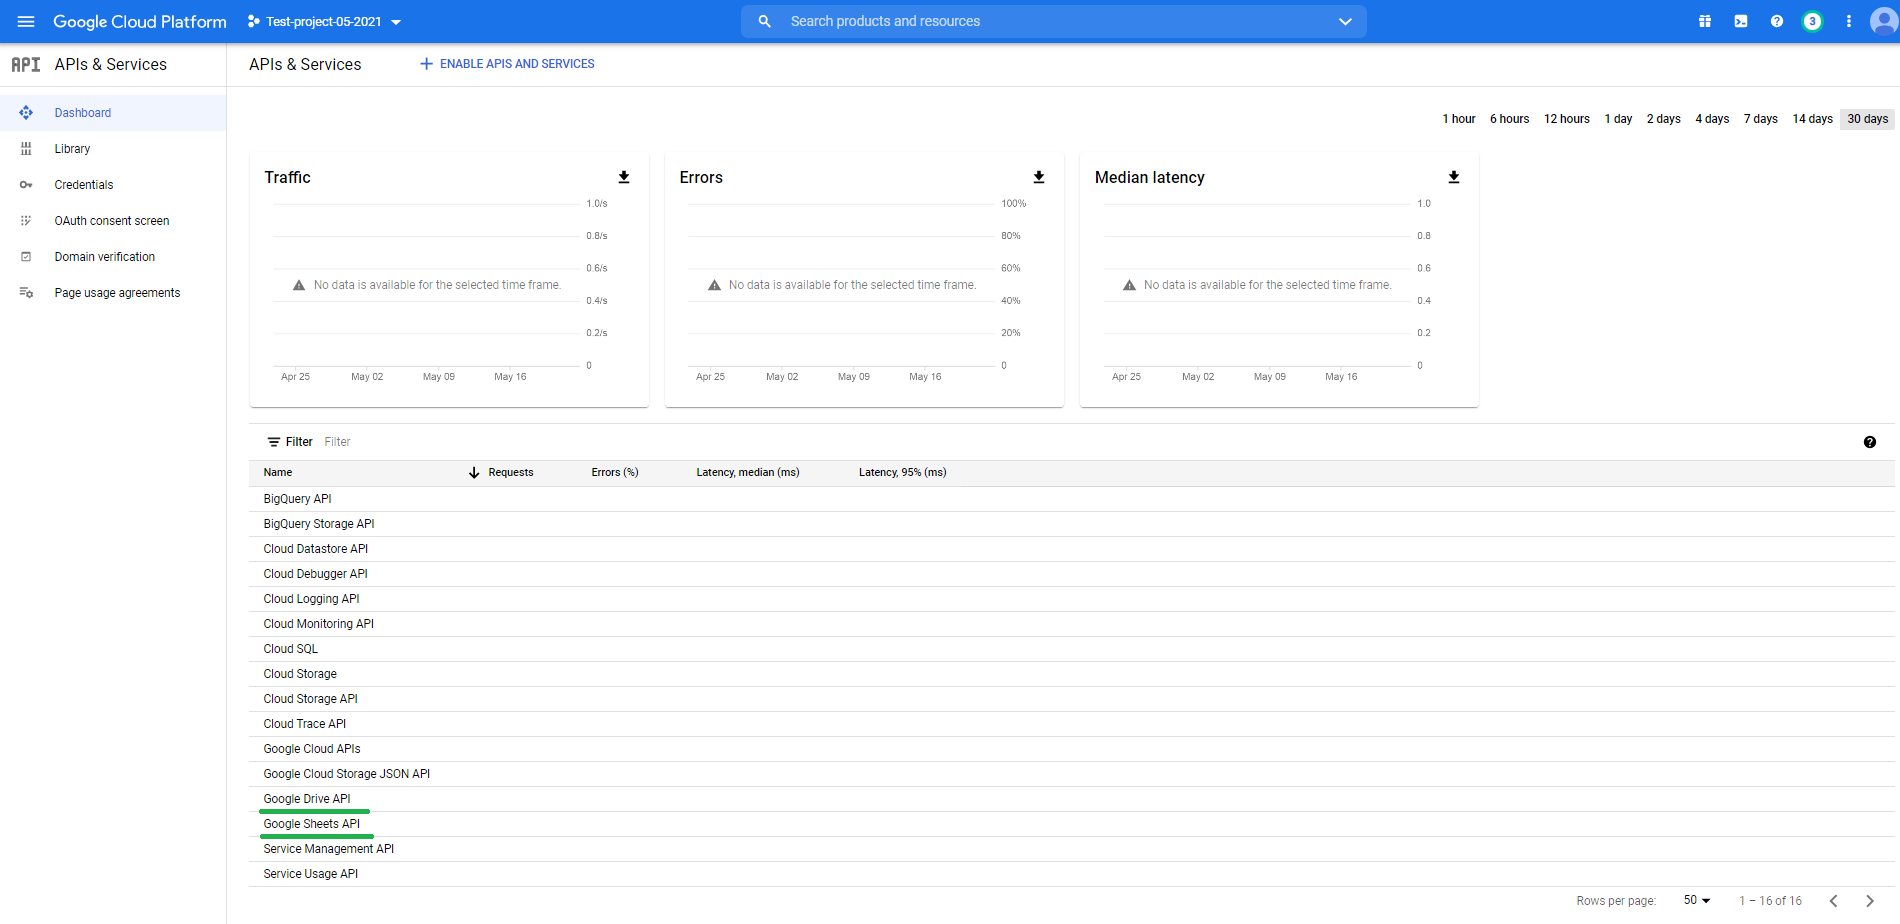Image resolution: width=1900 pixels, height=924 pixels.
Task: Download the Traffic chart data
Action: (x=624, y=177)
